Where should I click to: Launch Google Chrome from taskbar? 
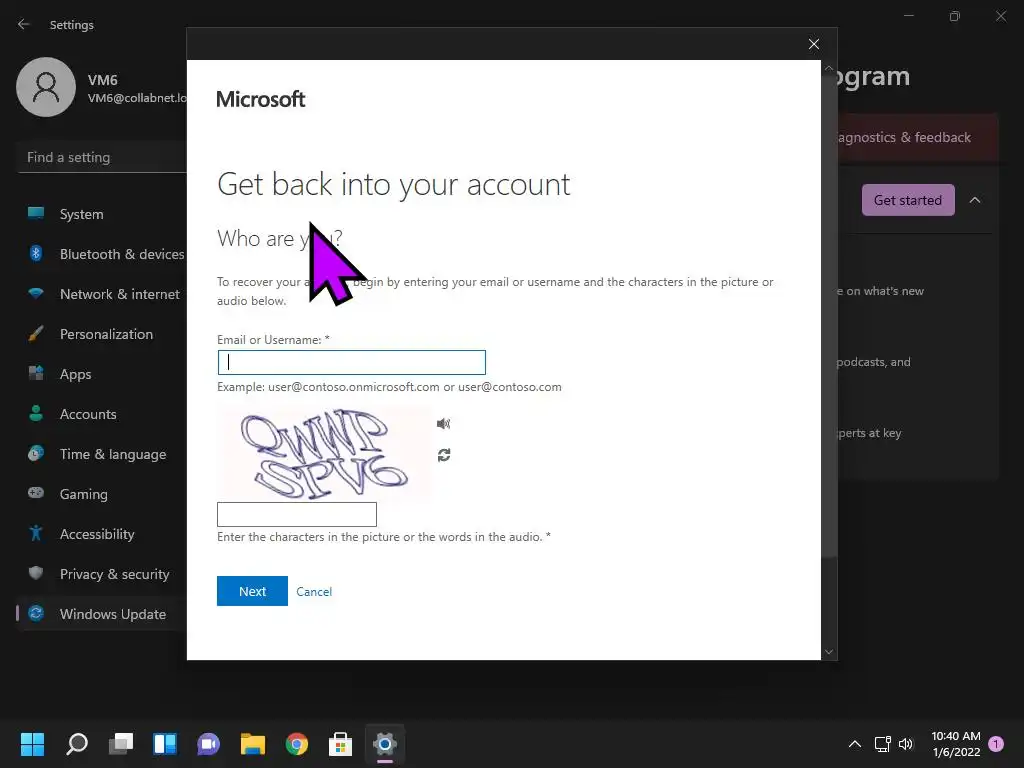(x=296, y=743)
